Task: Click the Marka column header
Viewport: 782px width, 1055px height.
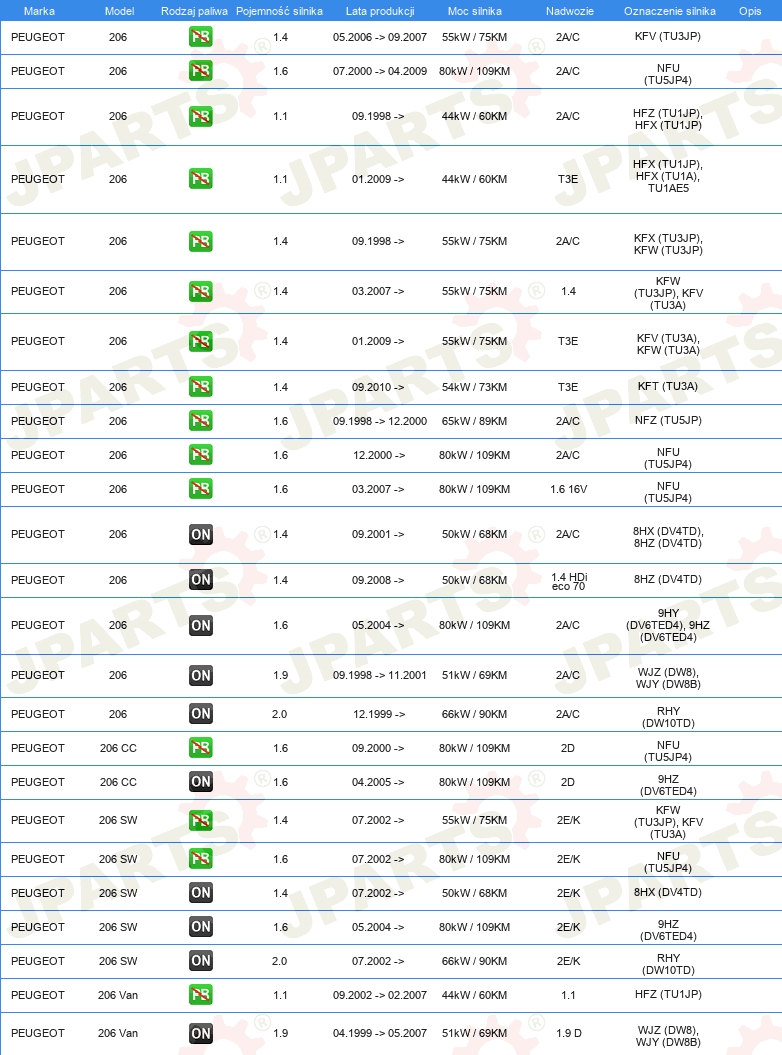Action: click(39, 11)
